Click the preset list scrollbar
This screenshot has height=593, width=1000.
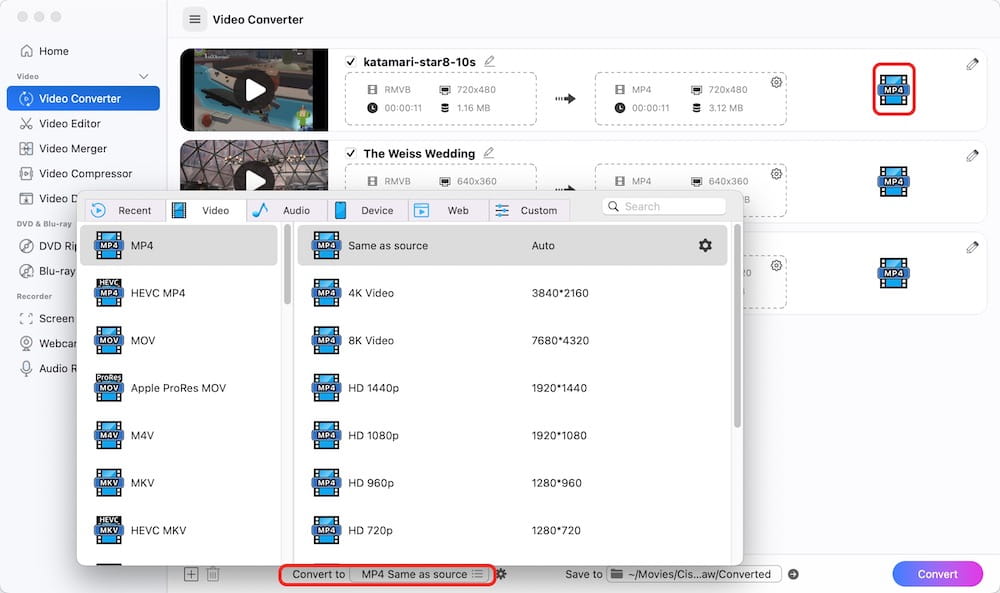(x=737, y=325)
